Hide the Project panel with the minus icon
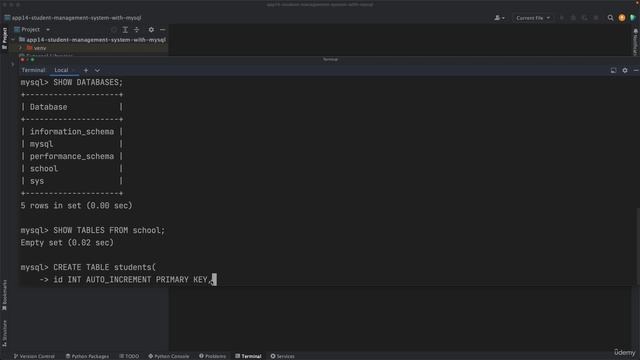 pos(162,30)
